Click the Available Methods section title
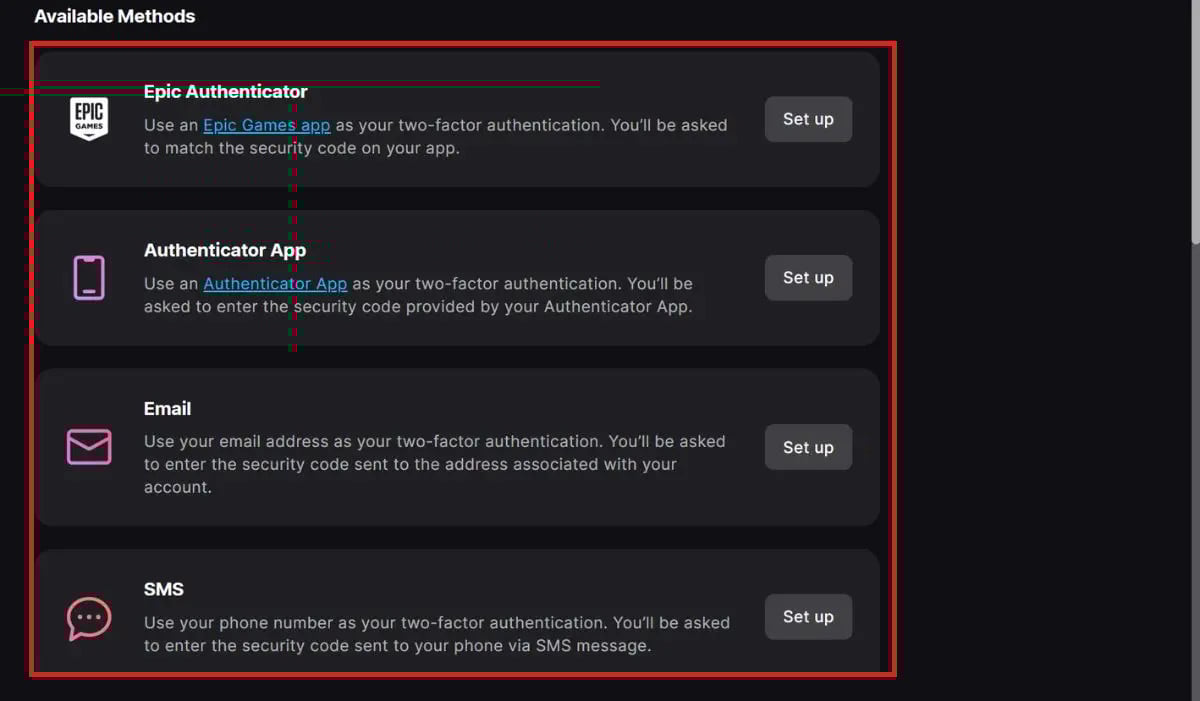The image size is (1200, 701). [x=114, y=17]
